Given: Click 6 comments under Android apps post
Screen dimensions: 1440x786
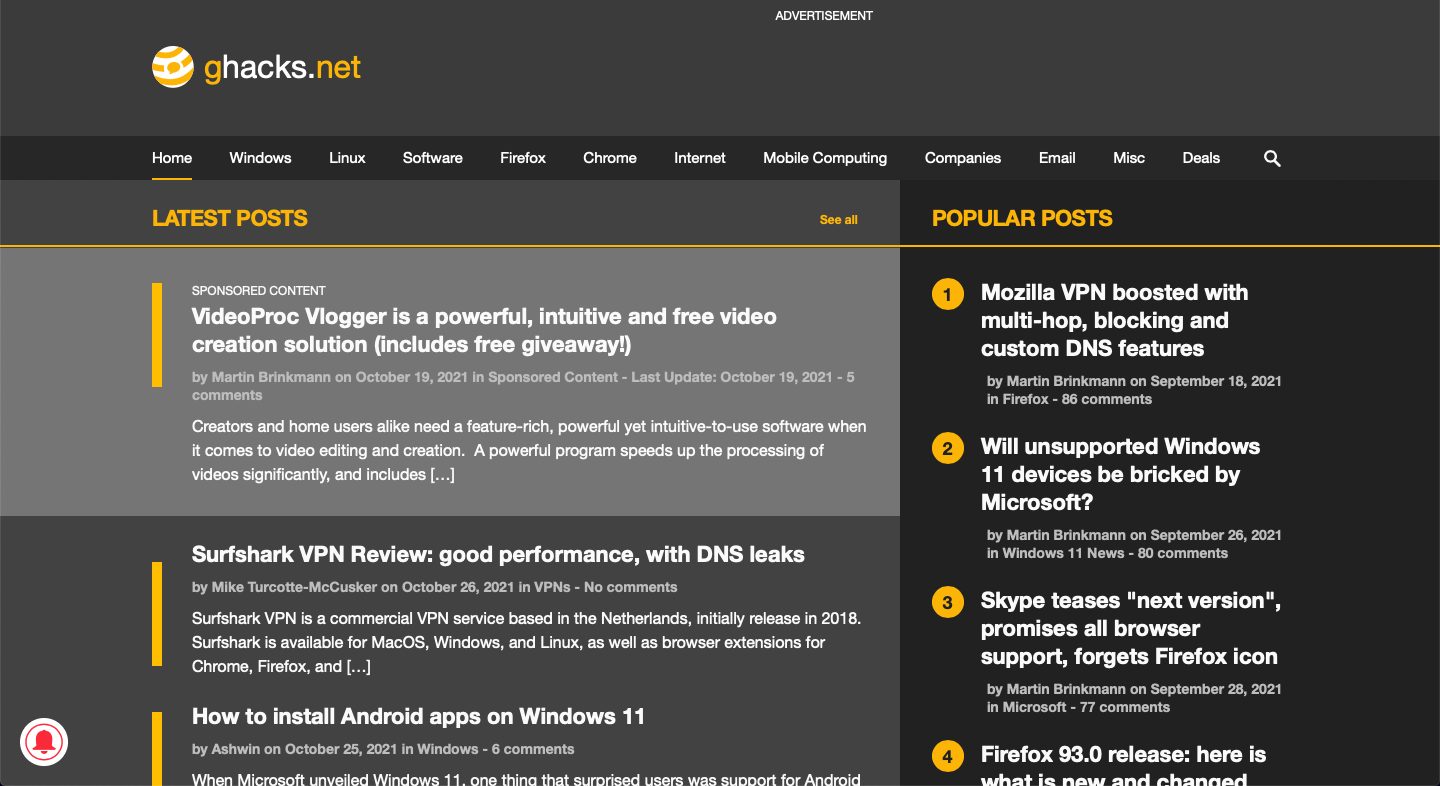Looking at the screenshot, I should (x=533, y=749).
